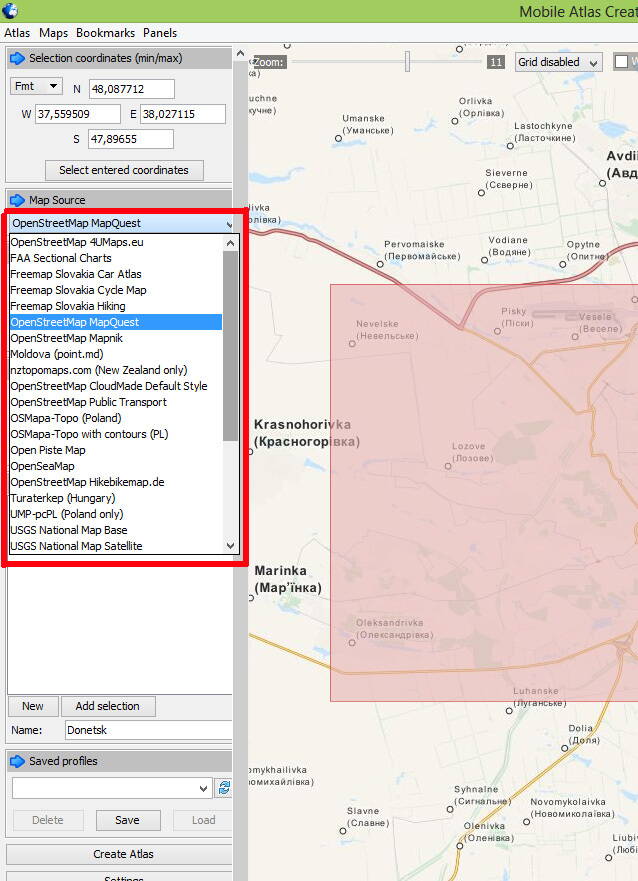
Task: Click the Zoom slider handle
Action: [x=407, y=62]
